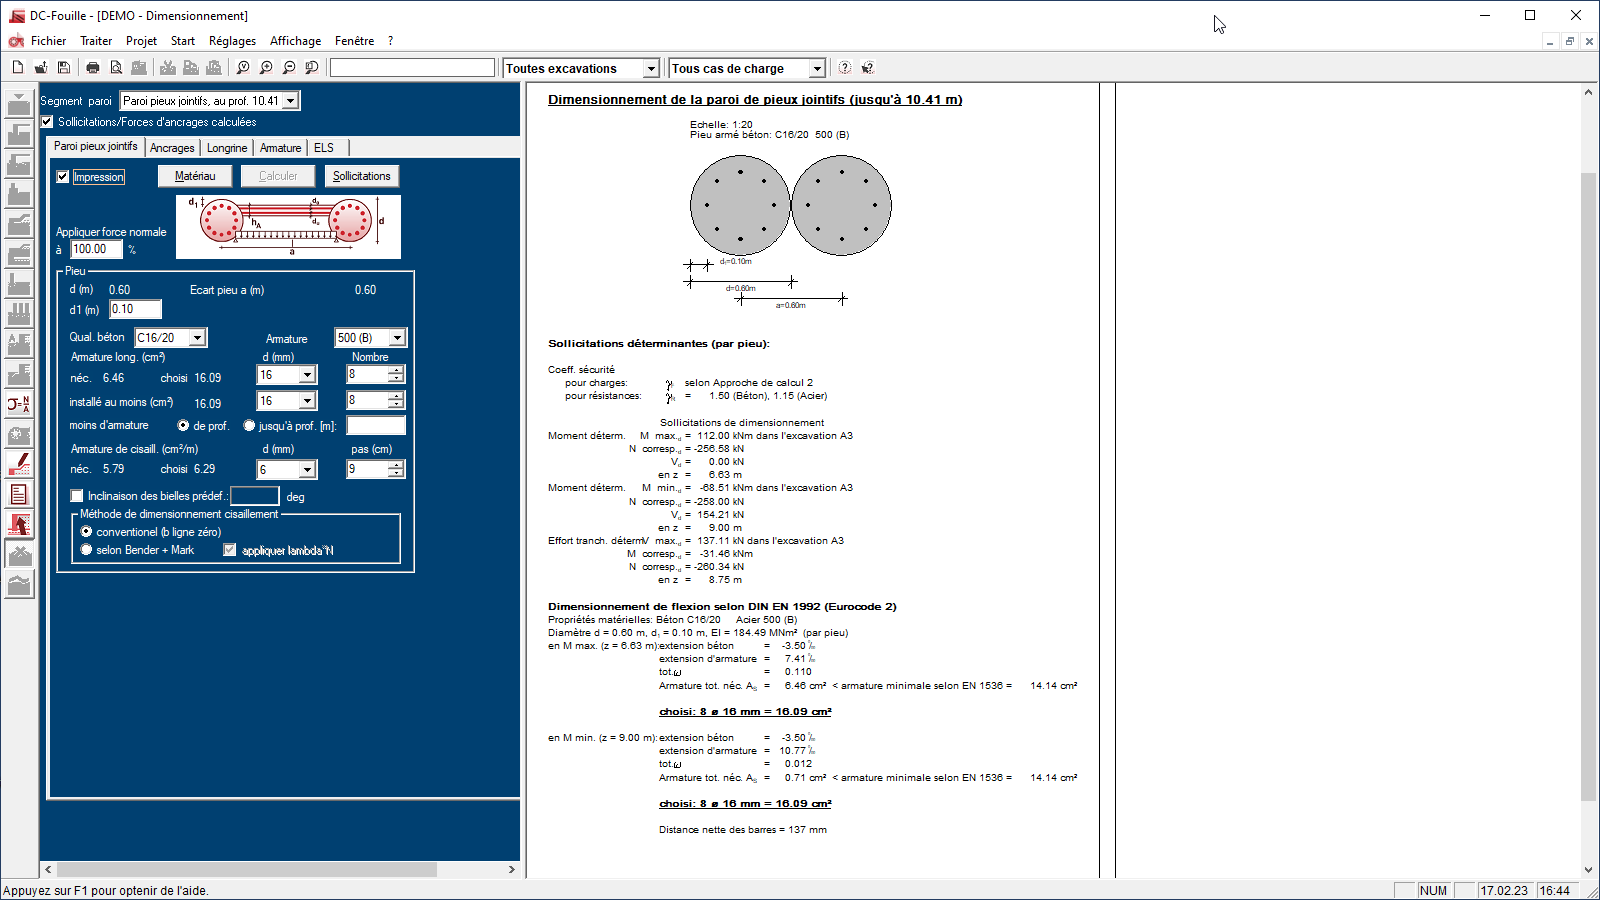
Task: Open the Réglages menu
Action: tap(232, 41)
